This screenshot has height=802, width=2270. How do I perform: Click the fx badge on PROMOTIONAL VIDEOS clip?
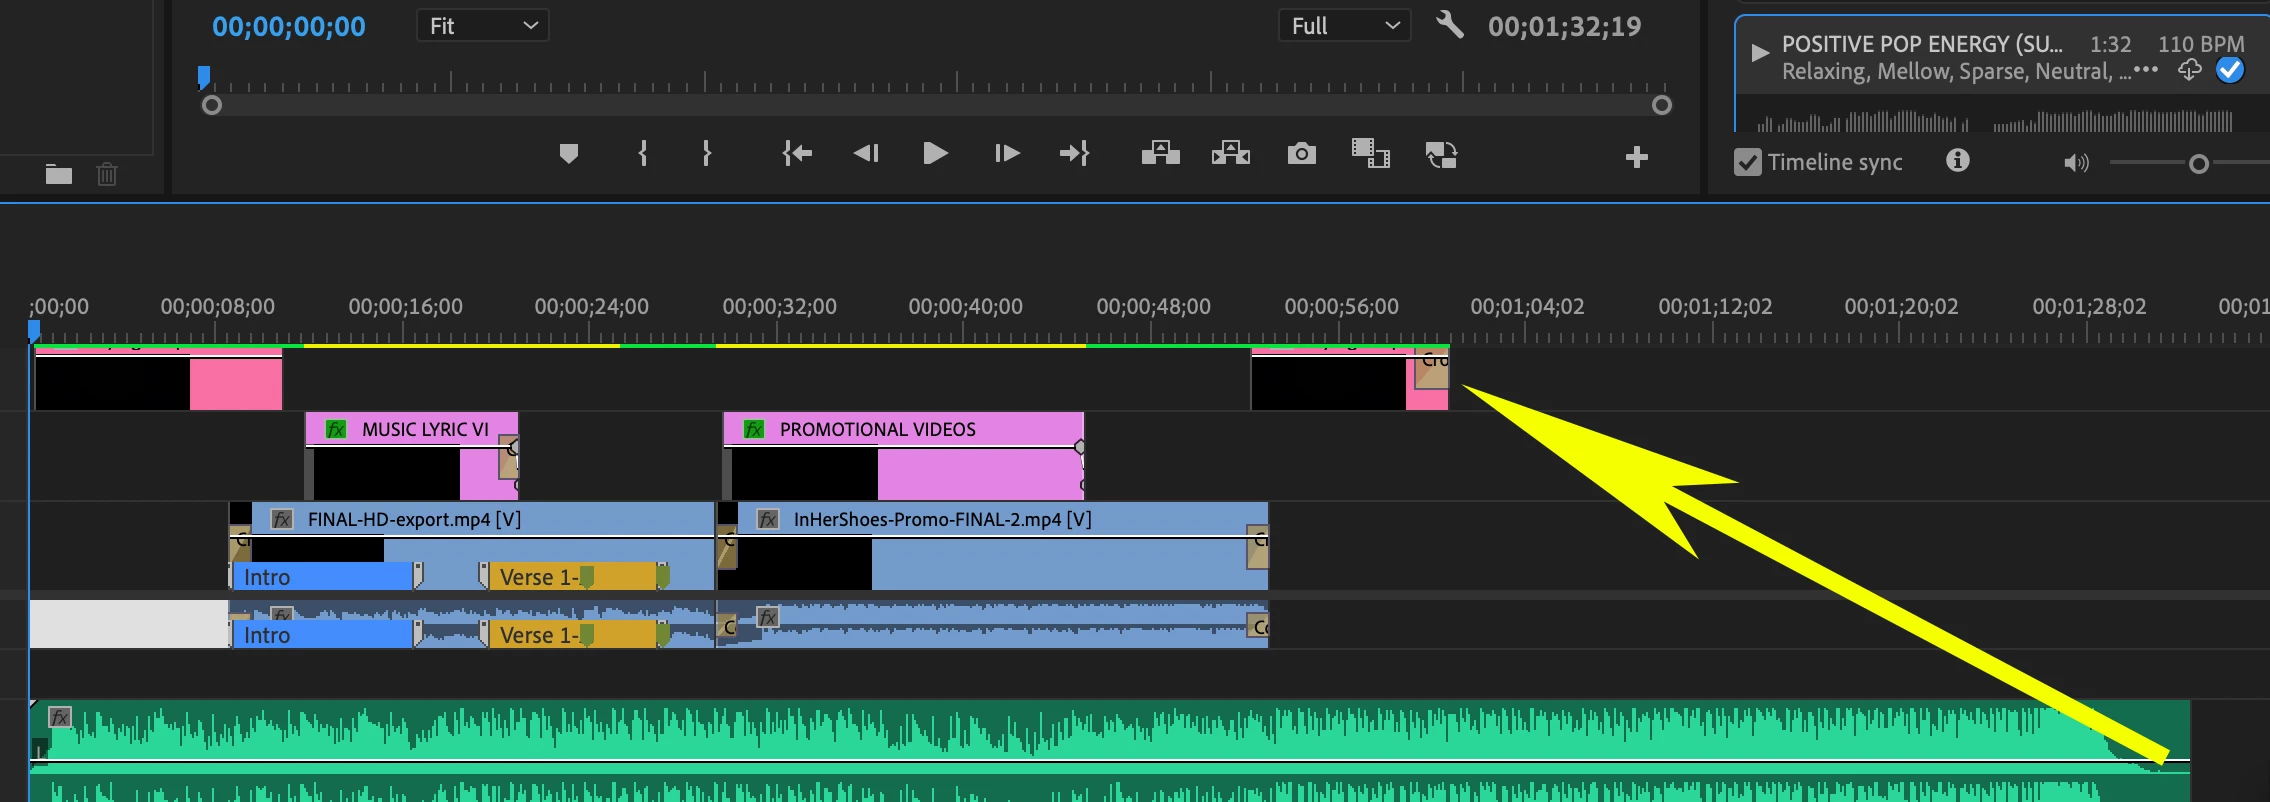pyautogui.click(x=754, y=429)
